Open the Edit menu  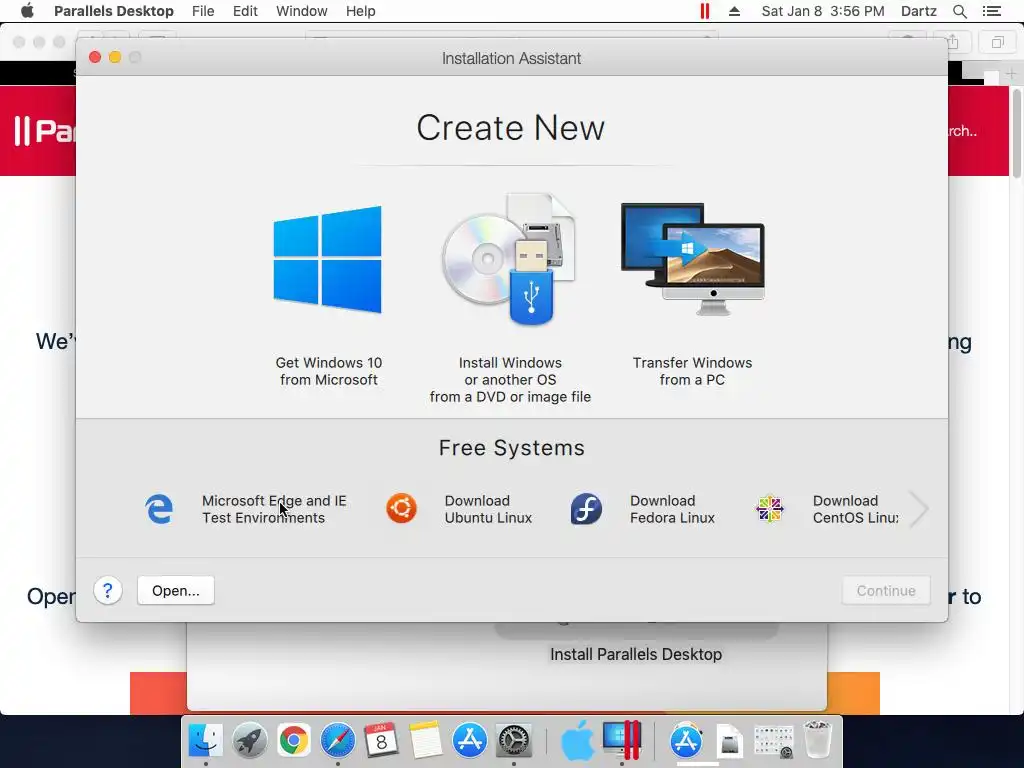[x=246, y=11]
